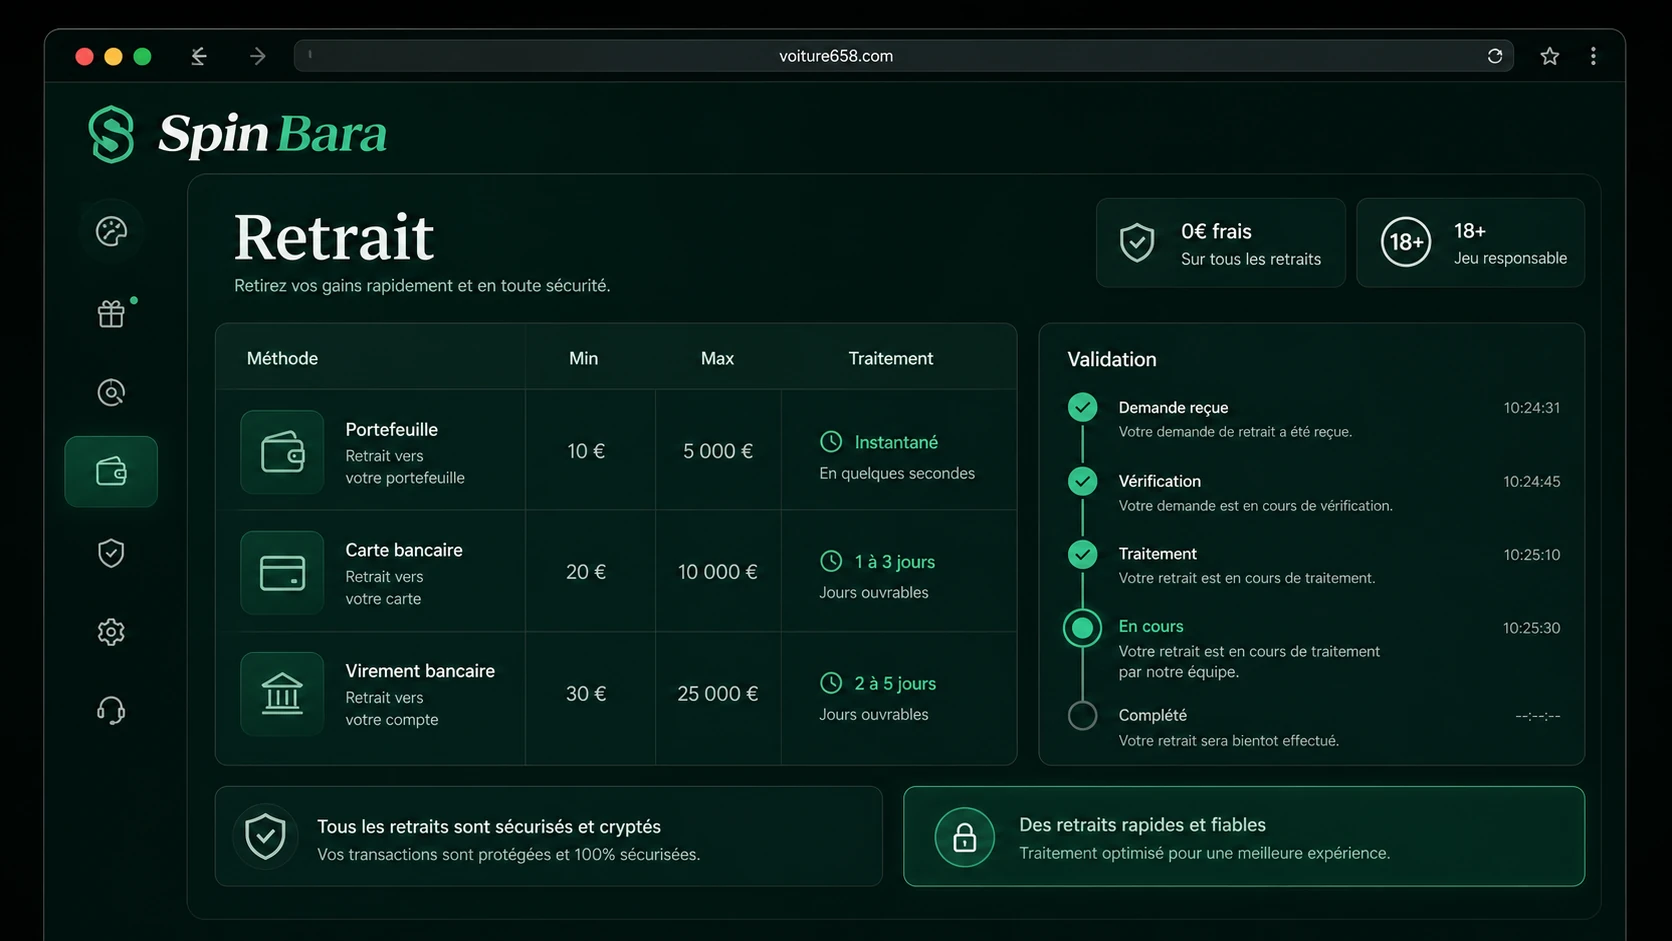
Task: Select Virement bancaire bank icon
Action: click(x=282, y=694)
